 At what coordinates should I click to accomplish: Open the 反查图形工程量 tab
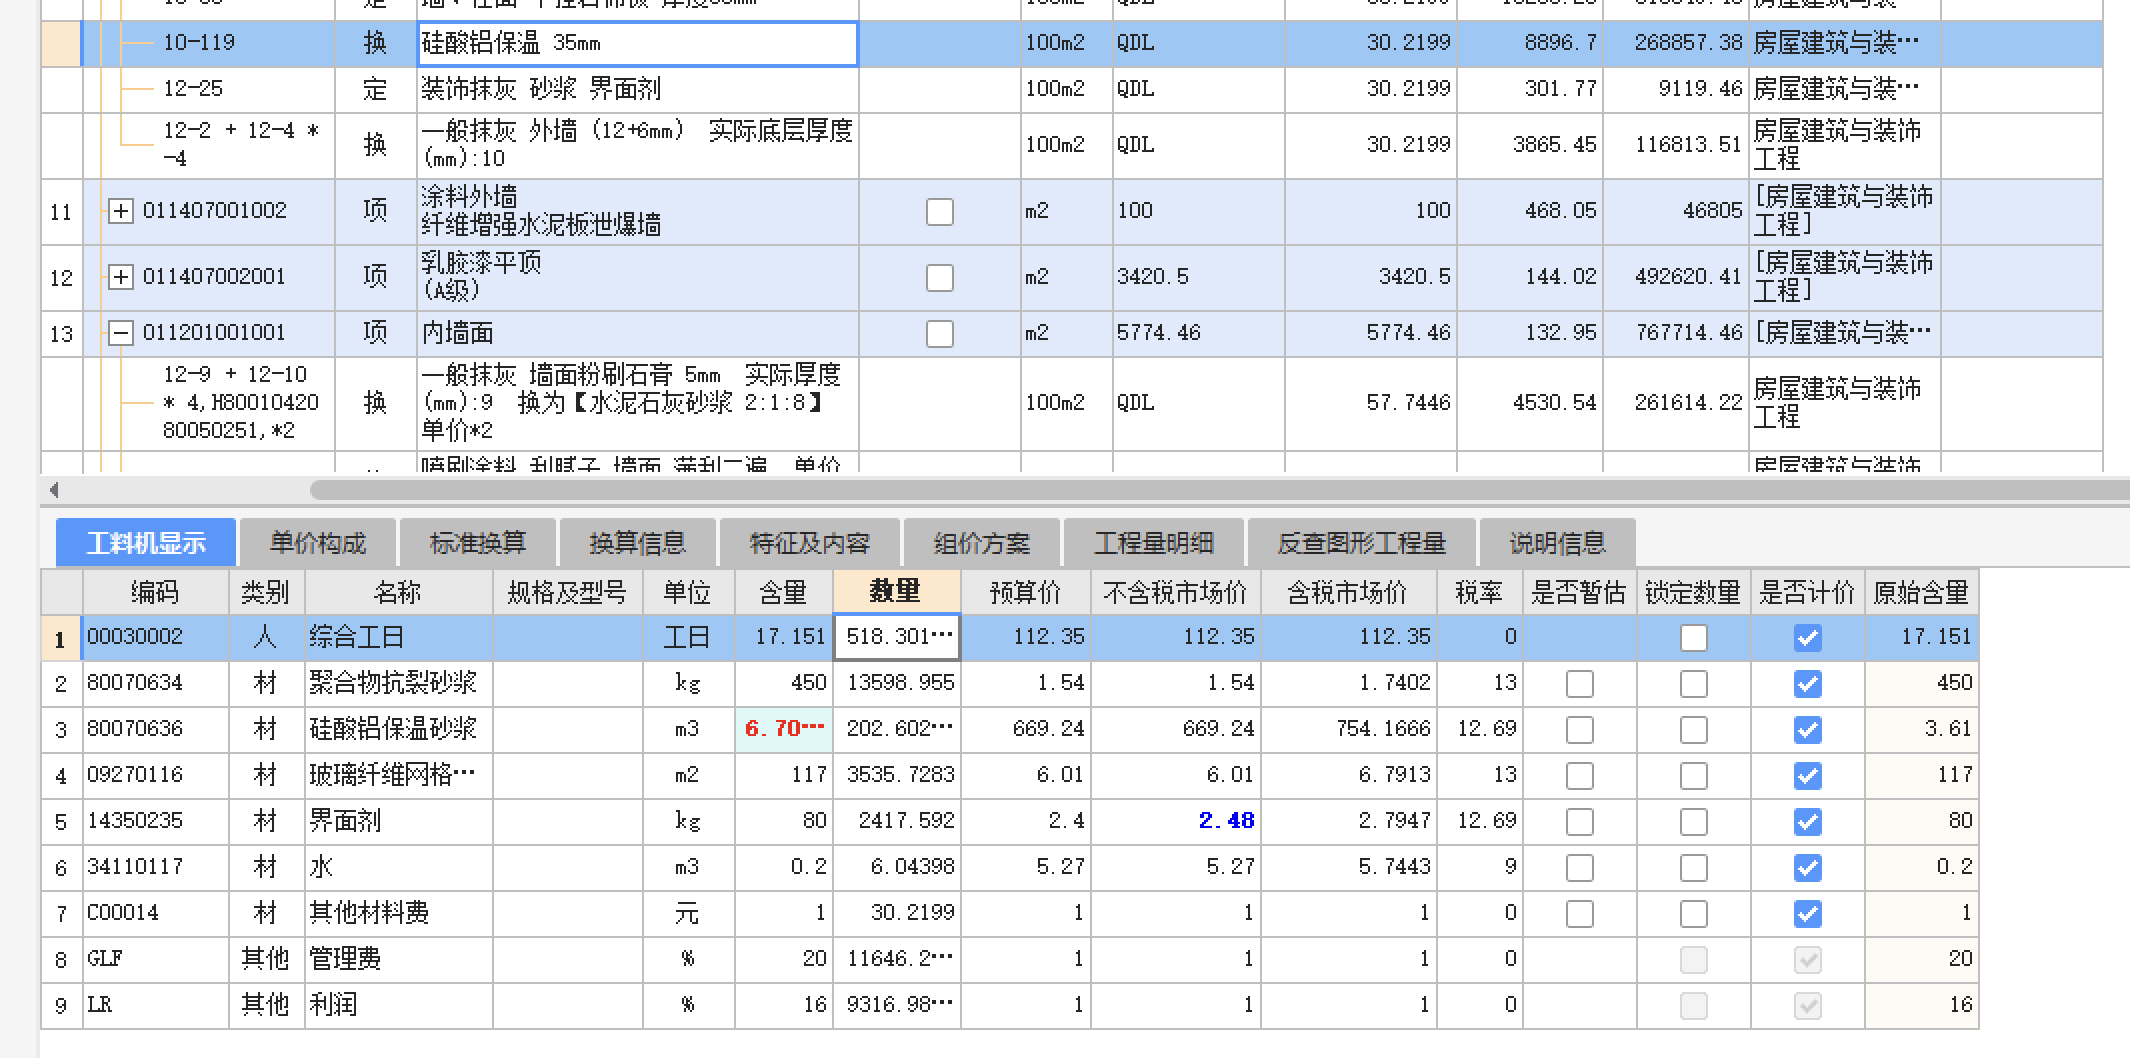[x=1362, y=543]
